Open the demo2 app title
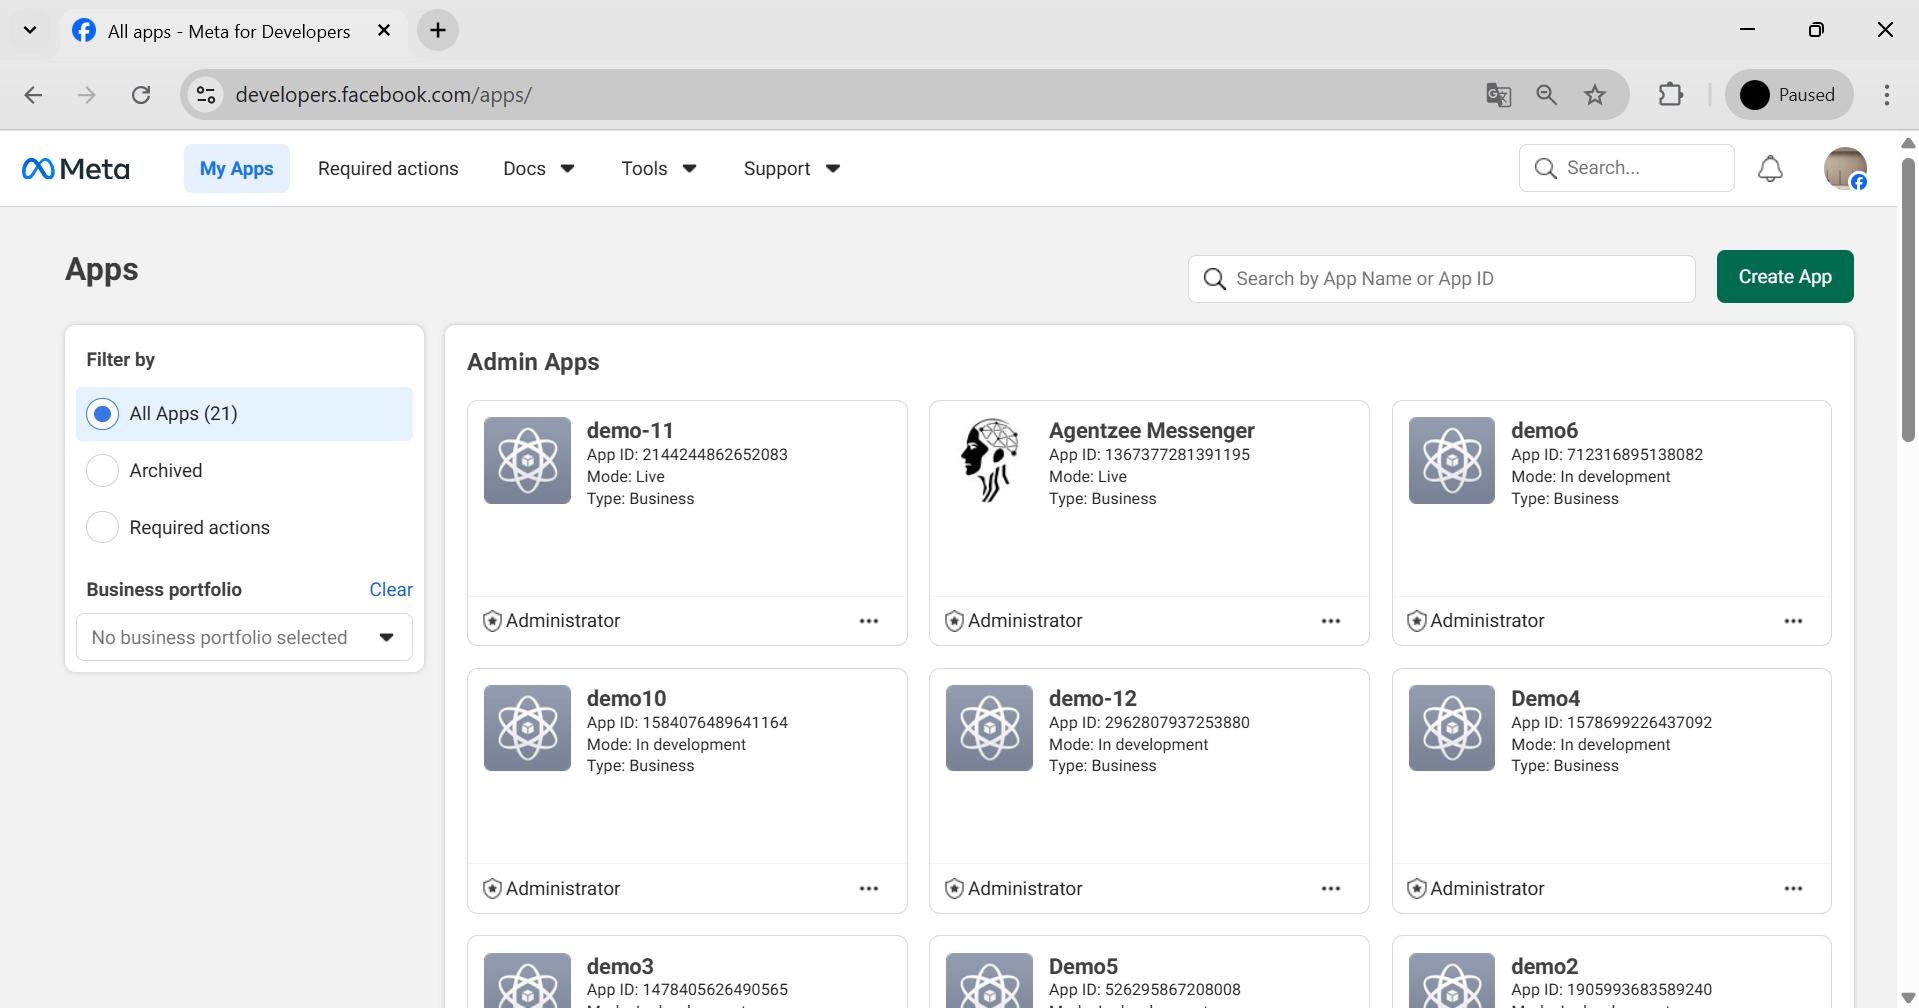1919x1008 pixels. [1544, 967]
